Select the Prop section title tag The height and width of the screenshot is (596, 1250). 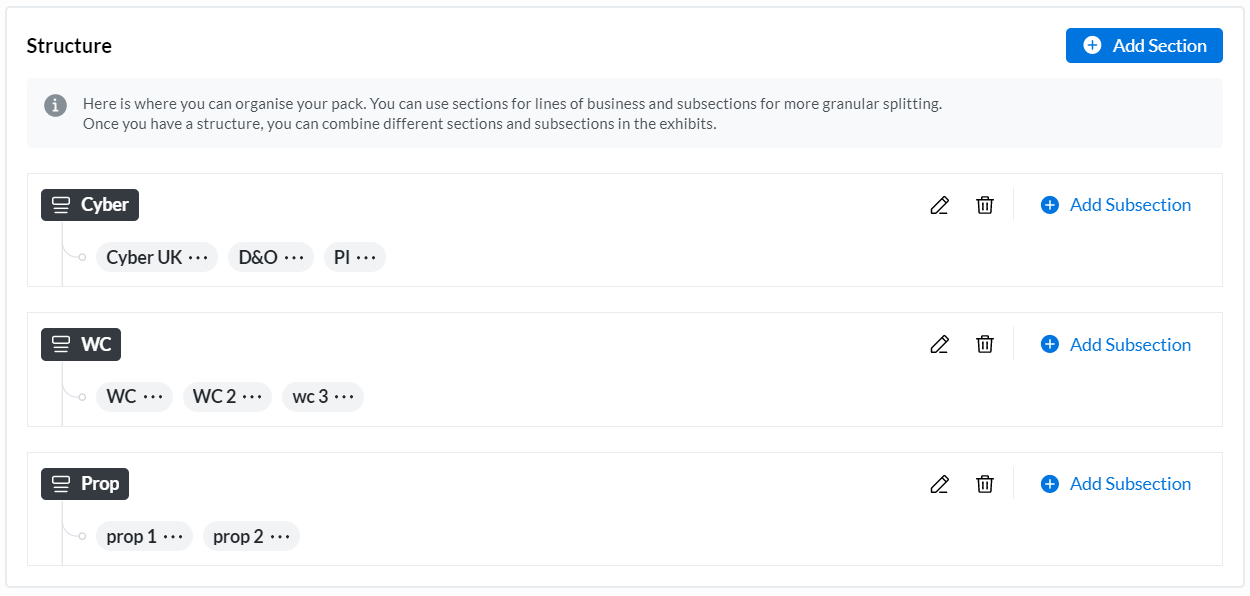99,484
